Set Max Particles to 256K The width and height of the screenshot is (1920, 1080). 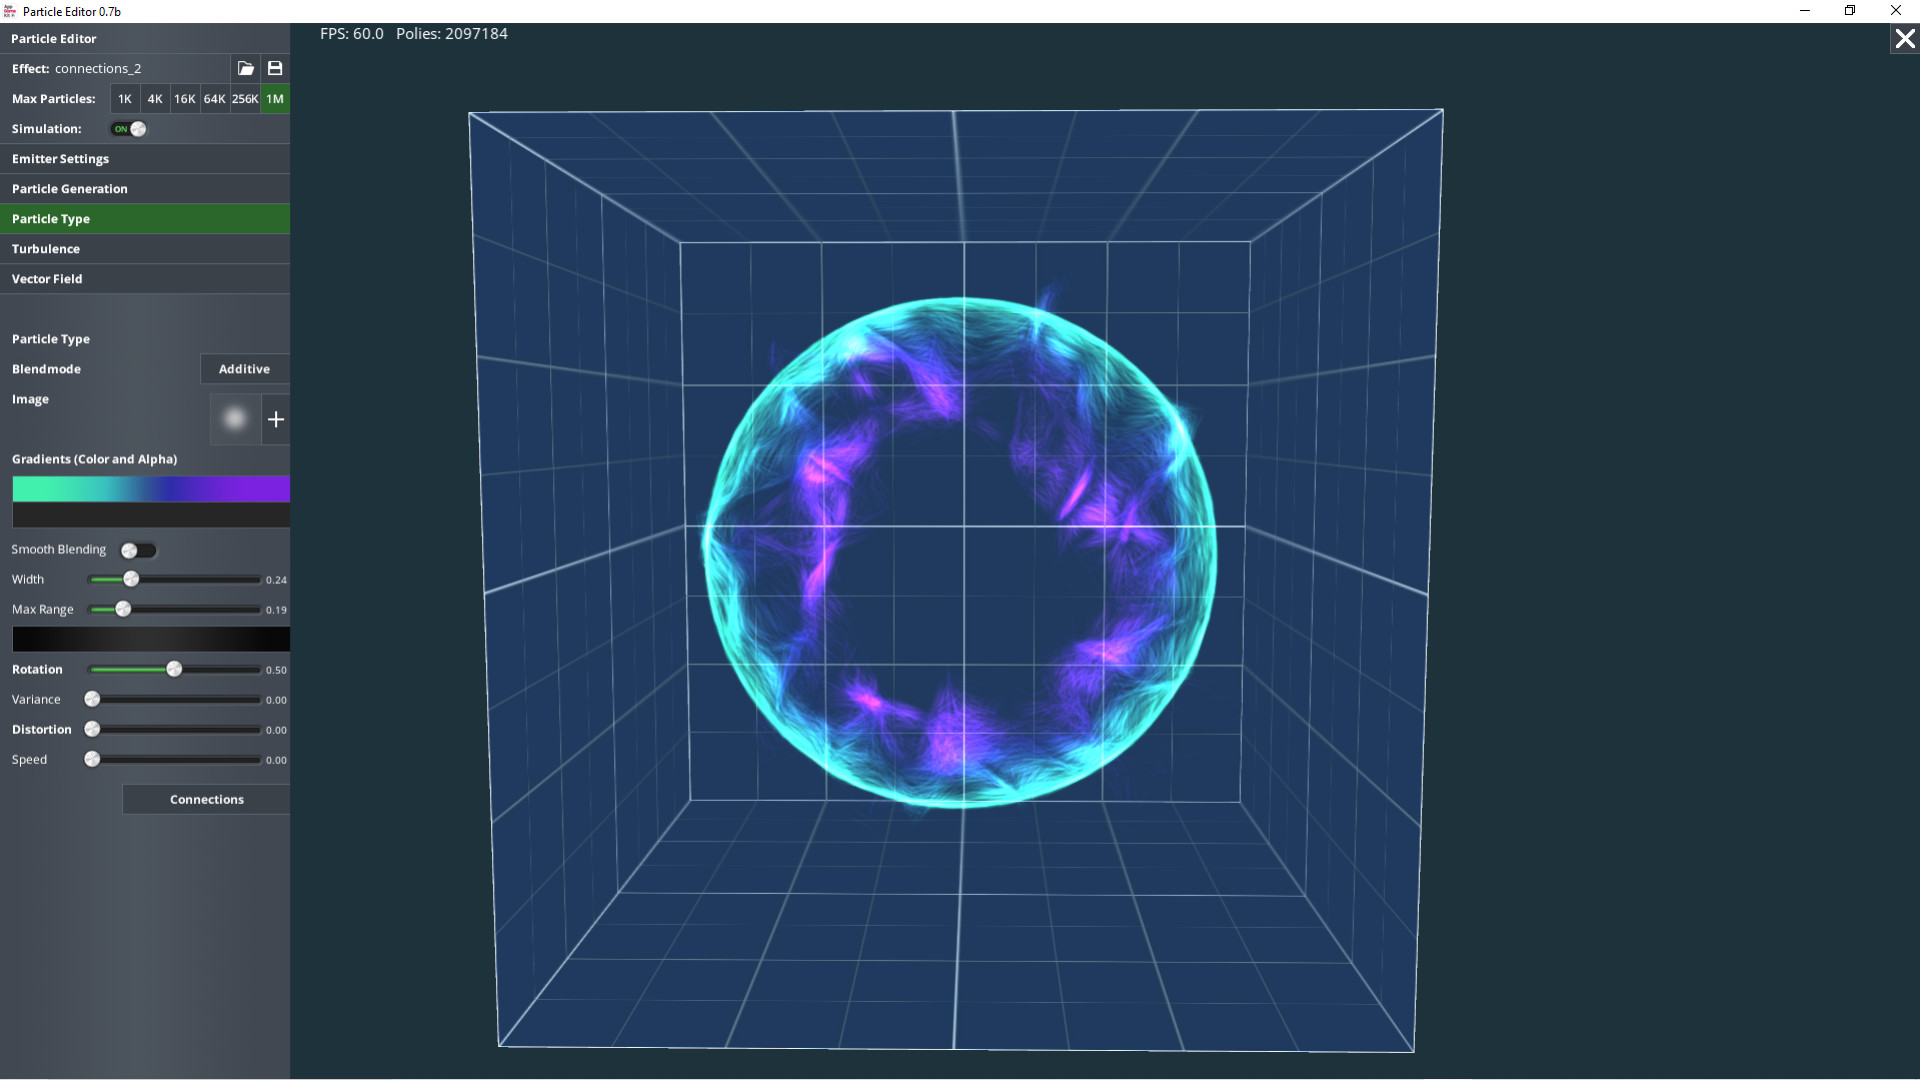245,99
